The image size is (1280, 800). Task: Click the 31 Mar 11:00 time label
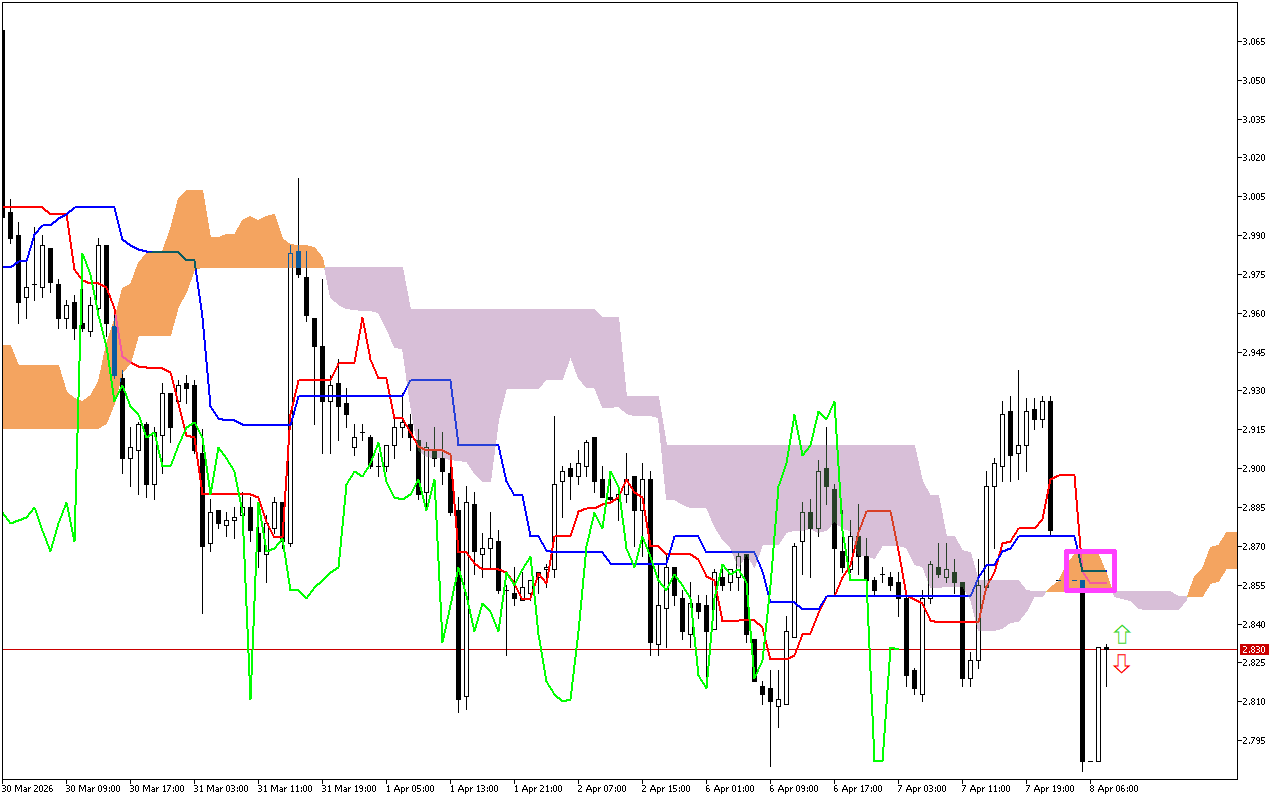point(282,788)
